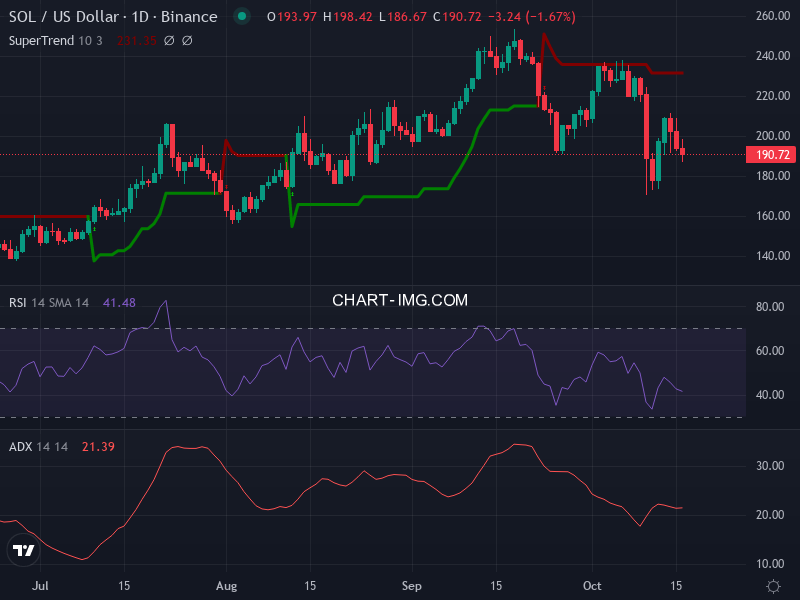Click the TradingView logo icon
Screen dimensions: 800x600
[x=23, y=550]
